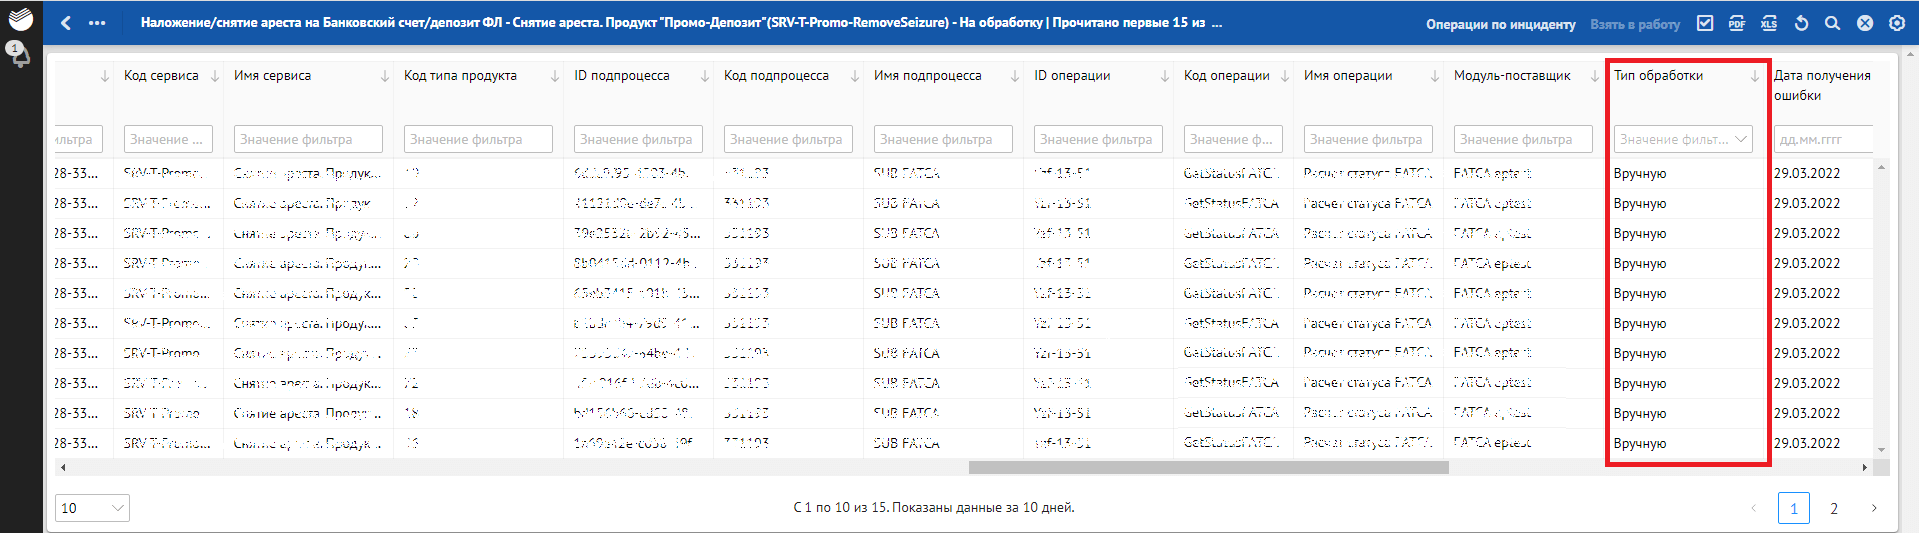Click the 'Имя операции' filter input field
The image size is (1919, 533).
point(1367,139)
